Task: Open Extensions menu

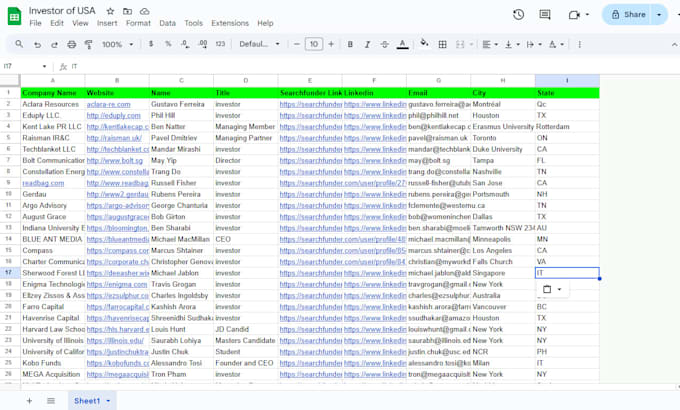Action: point(230,23)
